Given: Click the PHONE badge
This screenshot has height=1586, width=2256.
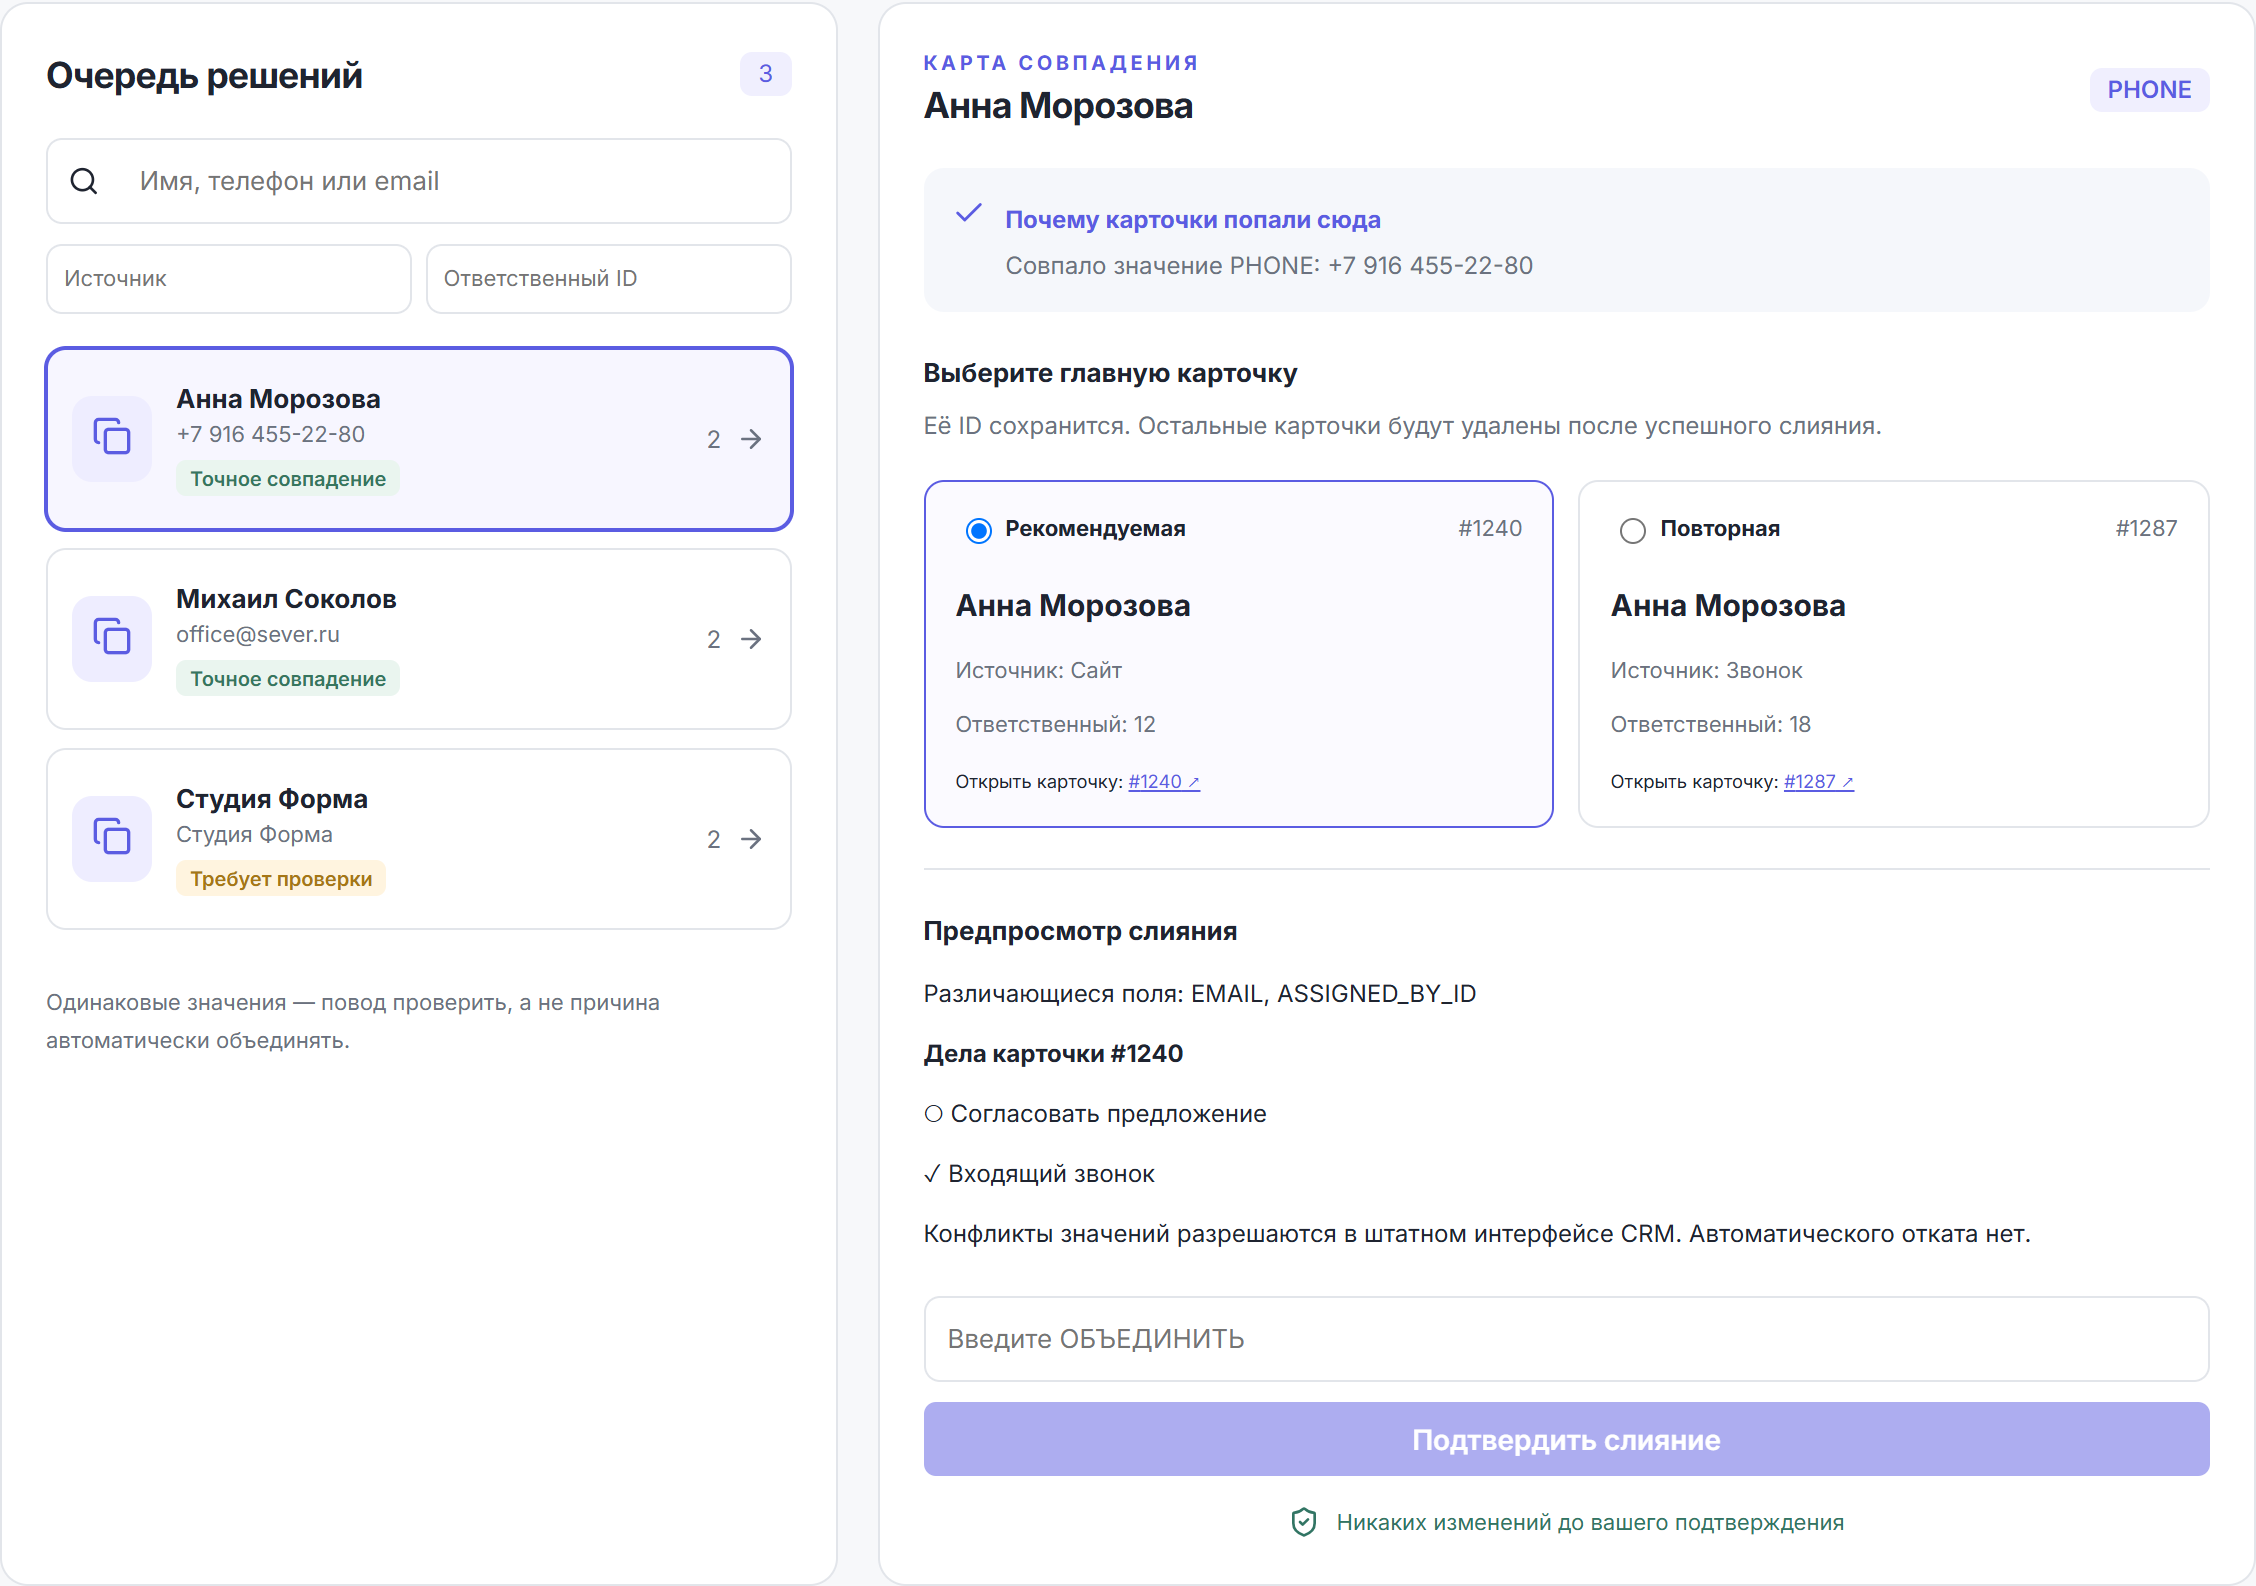Looking at the screenshot, I should [x=2149, y=90].
